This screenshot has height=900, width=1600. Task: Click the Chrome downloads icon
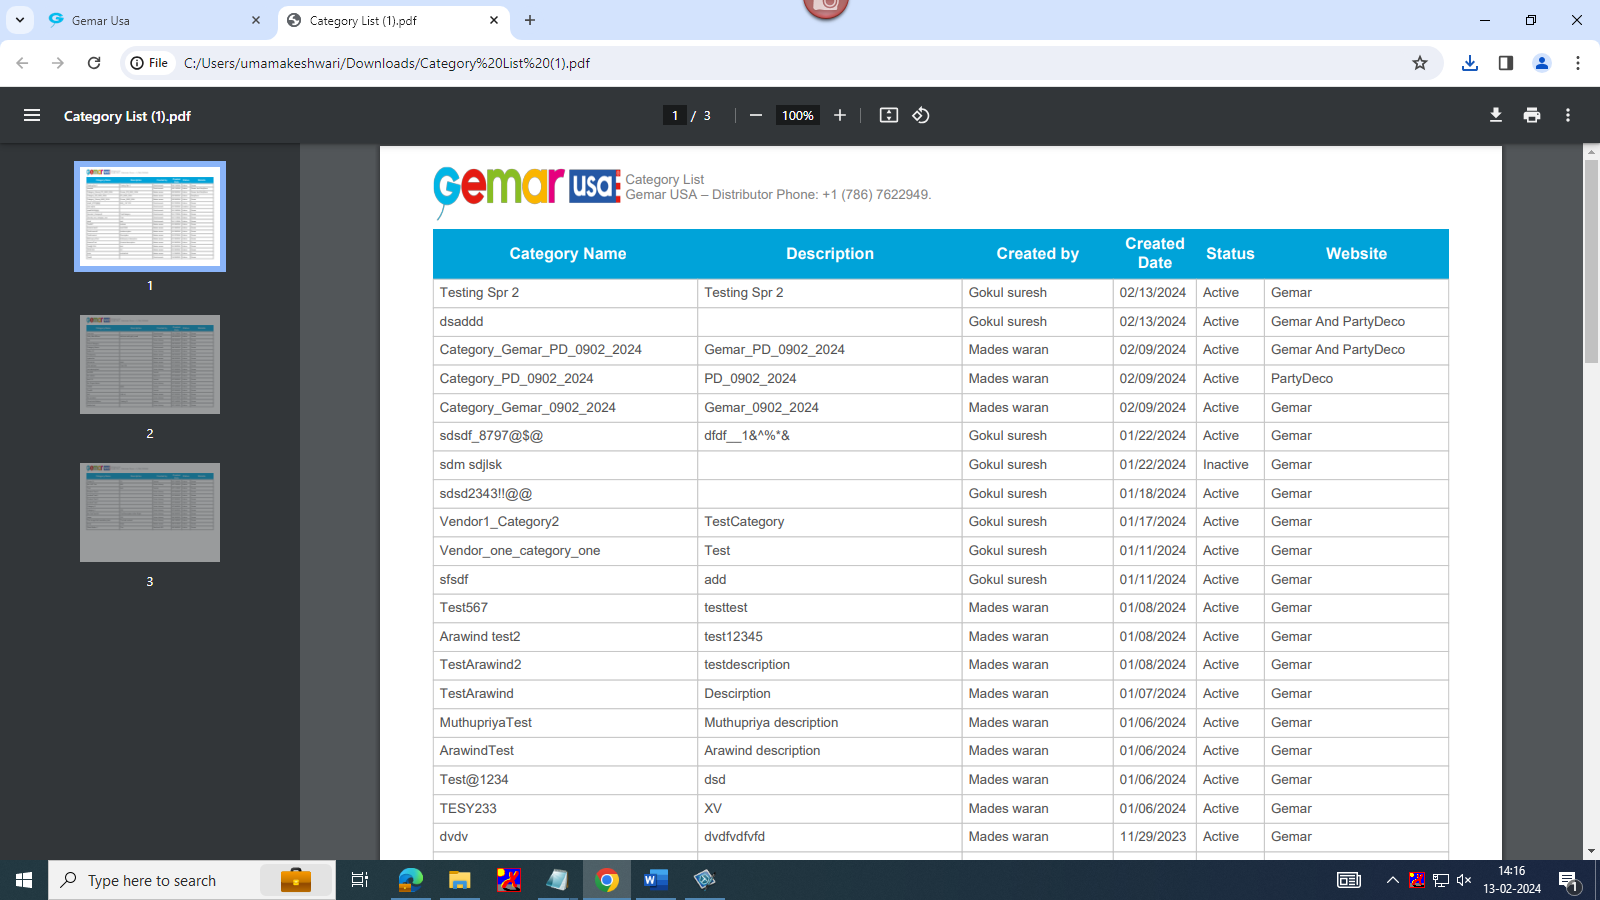[1470, 63]
